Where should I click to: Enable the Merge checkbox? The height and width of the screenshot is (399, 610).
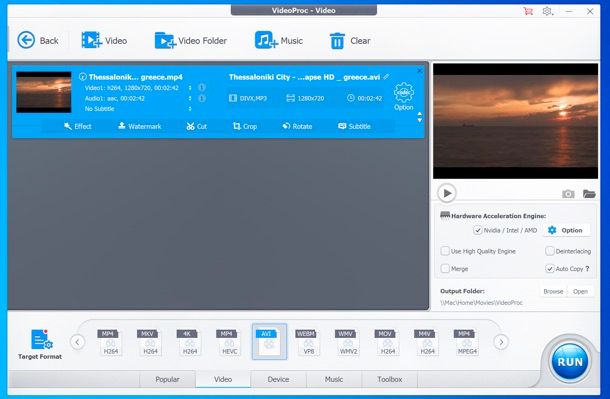pyautogui.click(x=445, y=268)
